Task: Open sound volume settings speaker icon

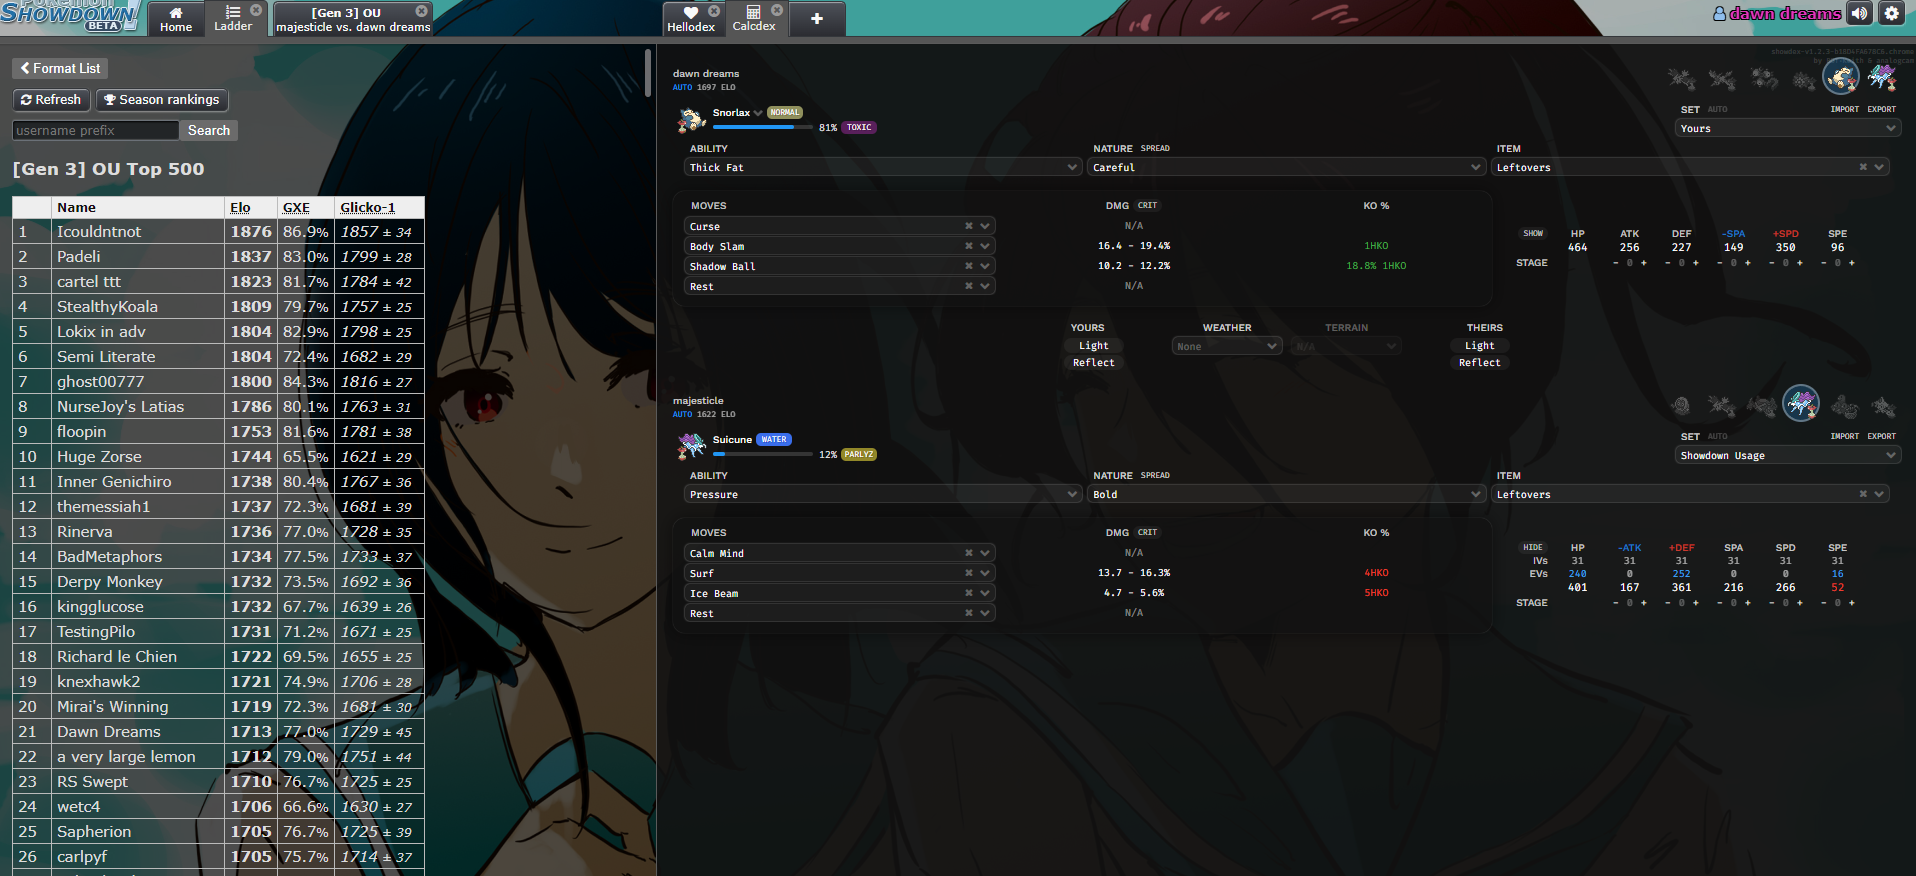Action: tap(1859, 13)
